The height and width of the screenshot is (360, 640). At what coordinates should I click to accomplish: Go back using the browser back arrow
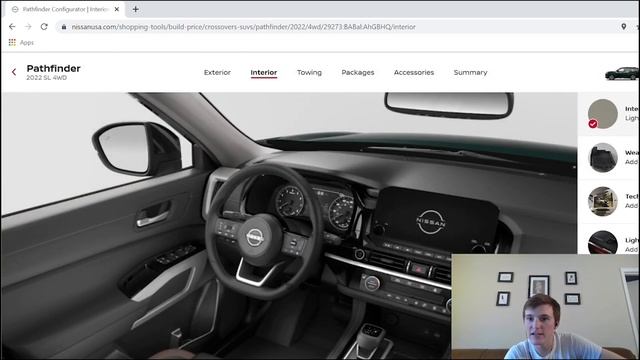[12, 27]
